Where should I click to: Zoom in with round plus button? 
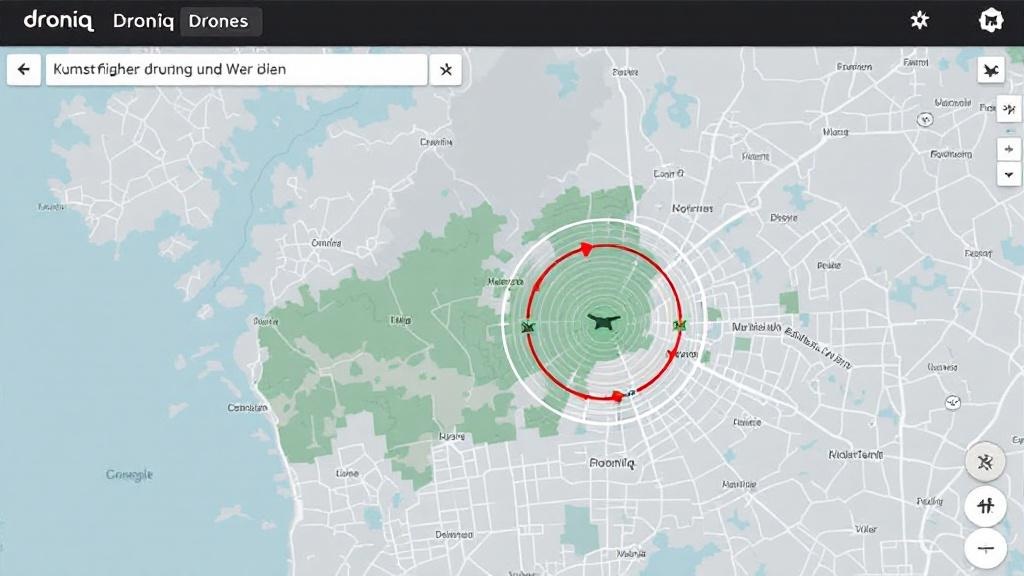(x=985, y=506)
